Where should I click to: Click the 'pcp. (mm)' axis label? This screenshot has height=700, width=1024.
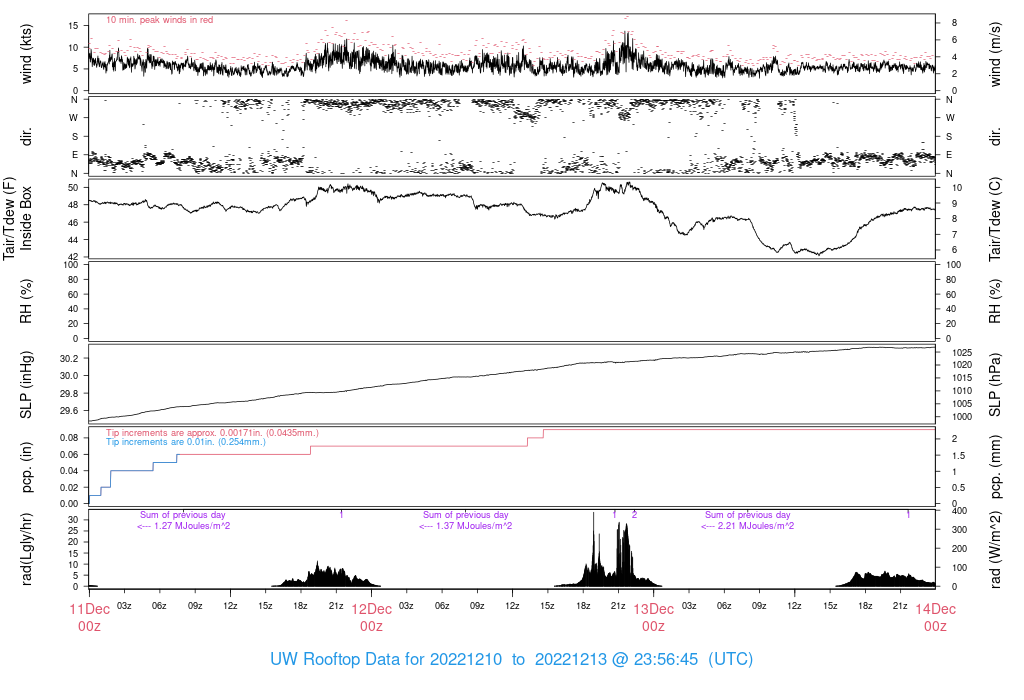(995, 467)
